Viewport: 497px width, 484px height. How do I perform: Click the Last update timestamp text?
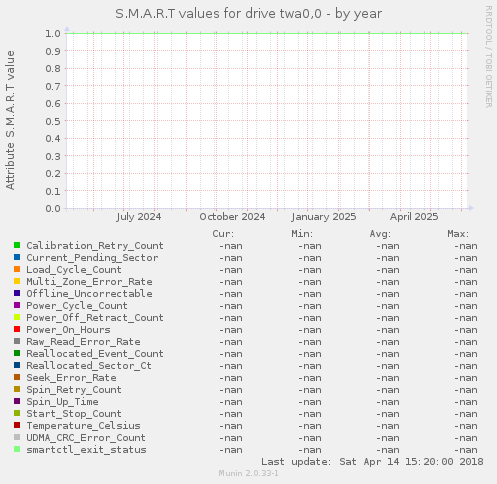(372, 462)
